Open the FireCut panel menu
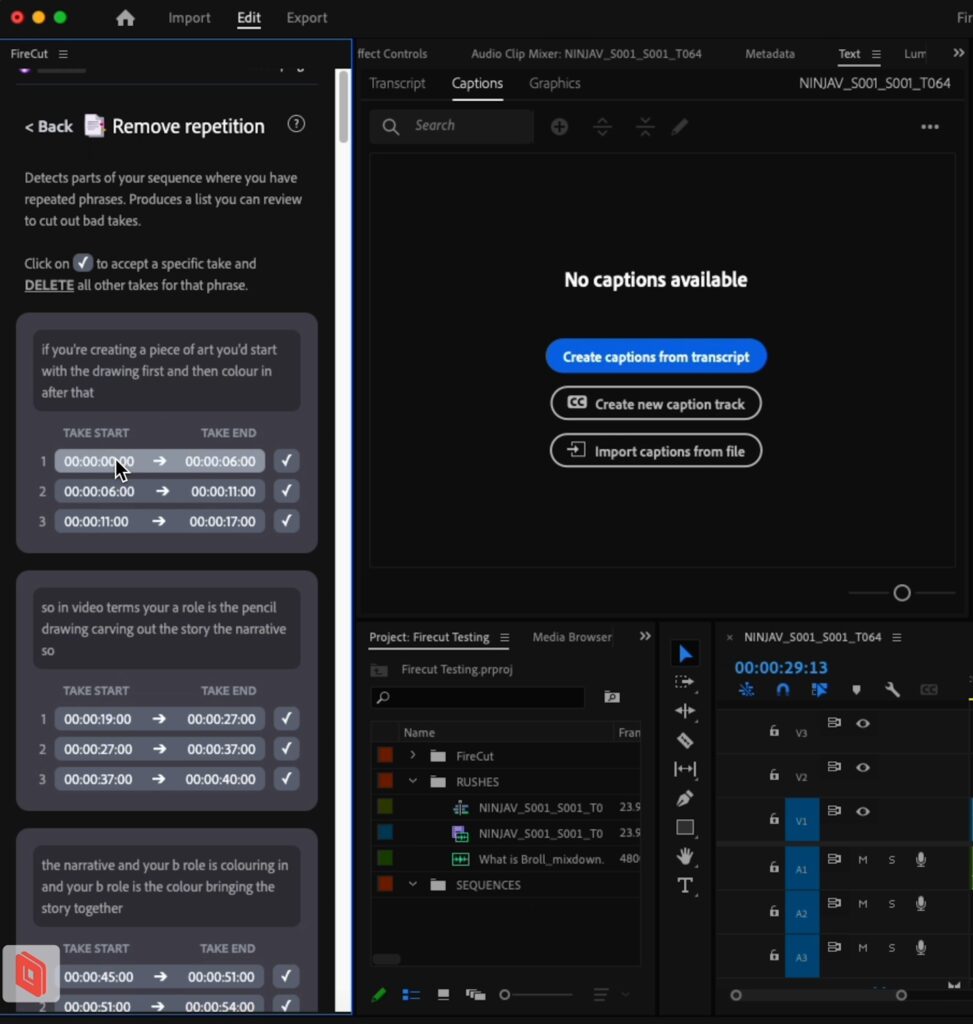 pyautogui.click(x=62, y=53)
